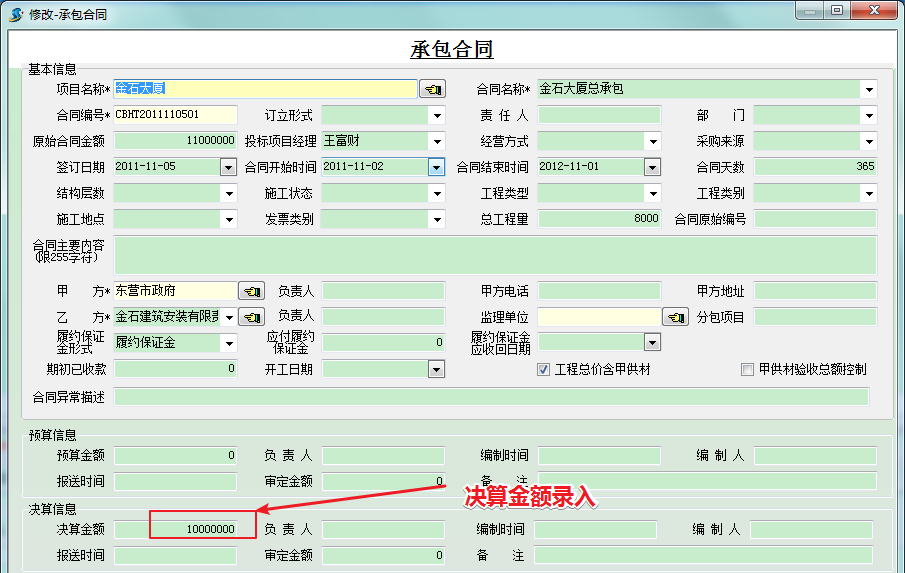Click the 预算信息 编制人 field

[x=815, y=456]
